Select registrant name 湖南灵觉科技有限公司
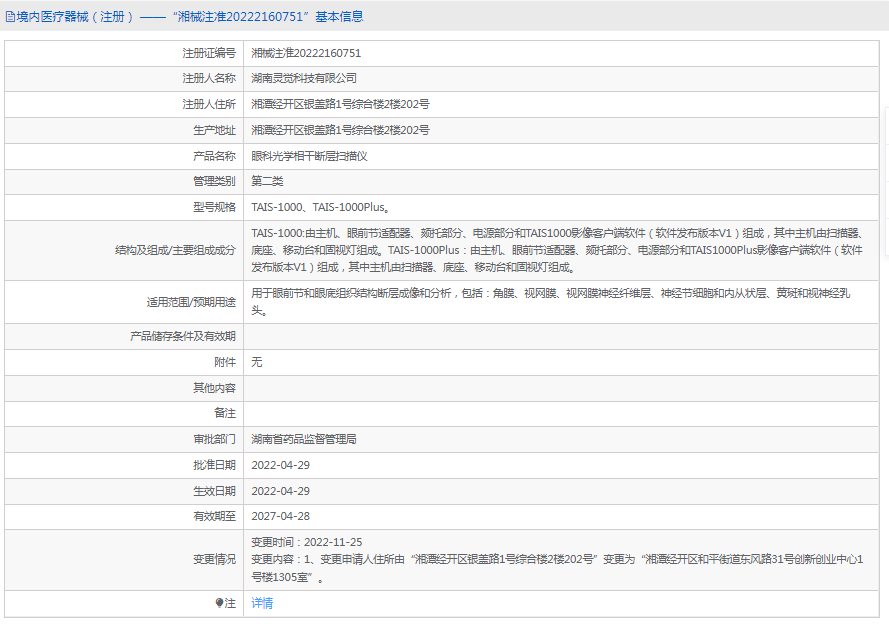Viewport: 889px width, 626px height. (x=304, y=78)
